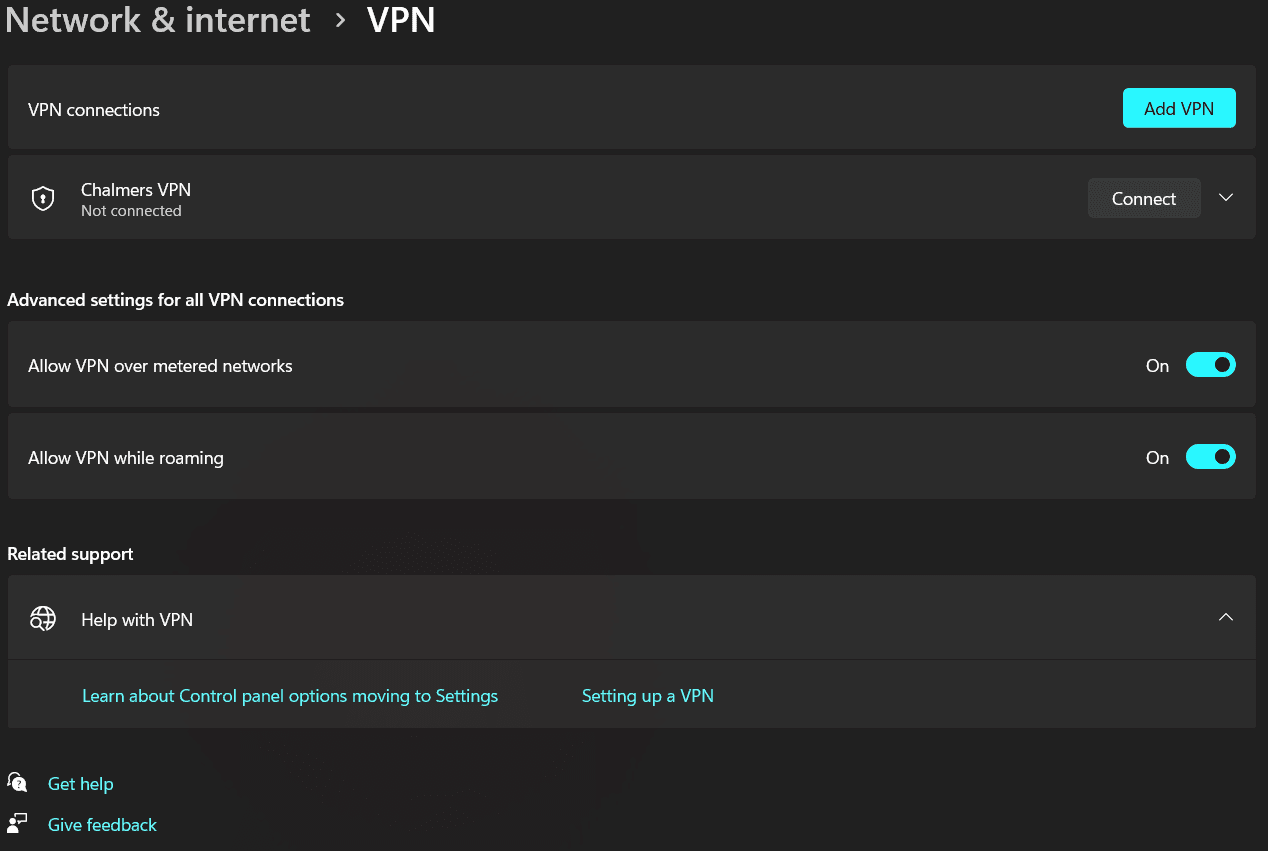Disable Allow VPN over metered networks toggle
The image size is (1268, 851).
coord(1210,365)
